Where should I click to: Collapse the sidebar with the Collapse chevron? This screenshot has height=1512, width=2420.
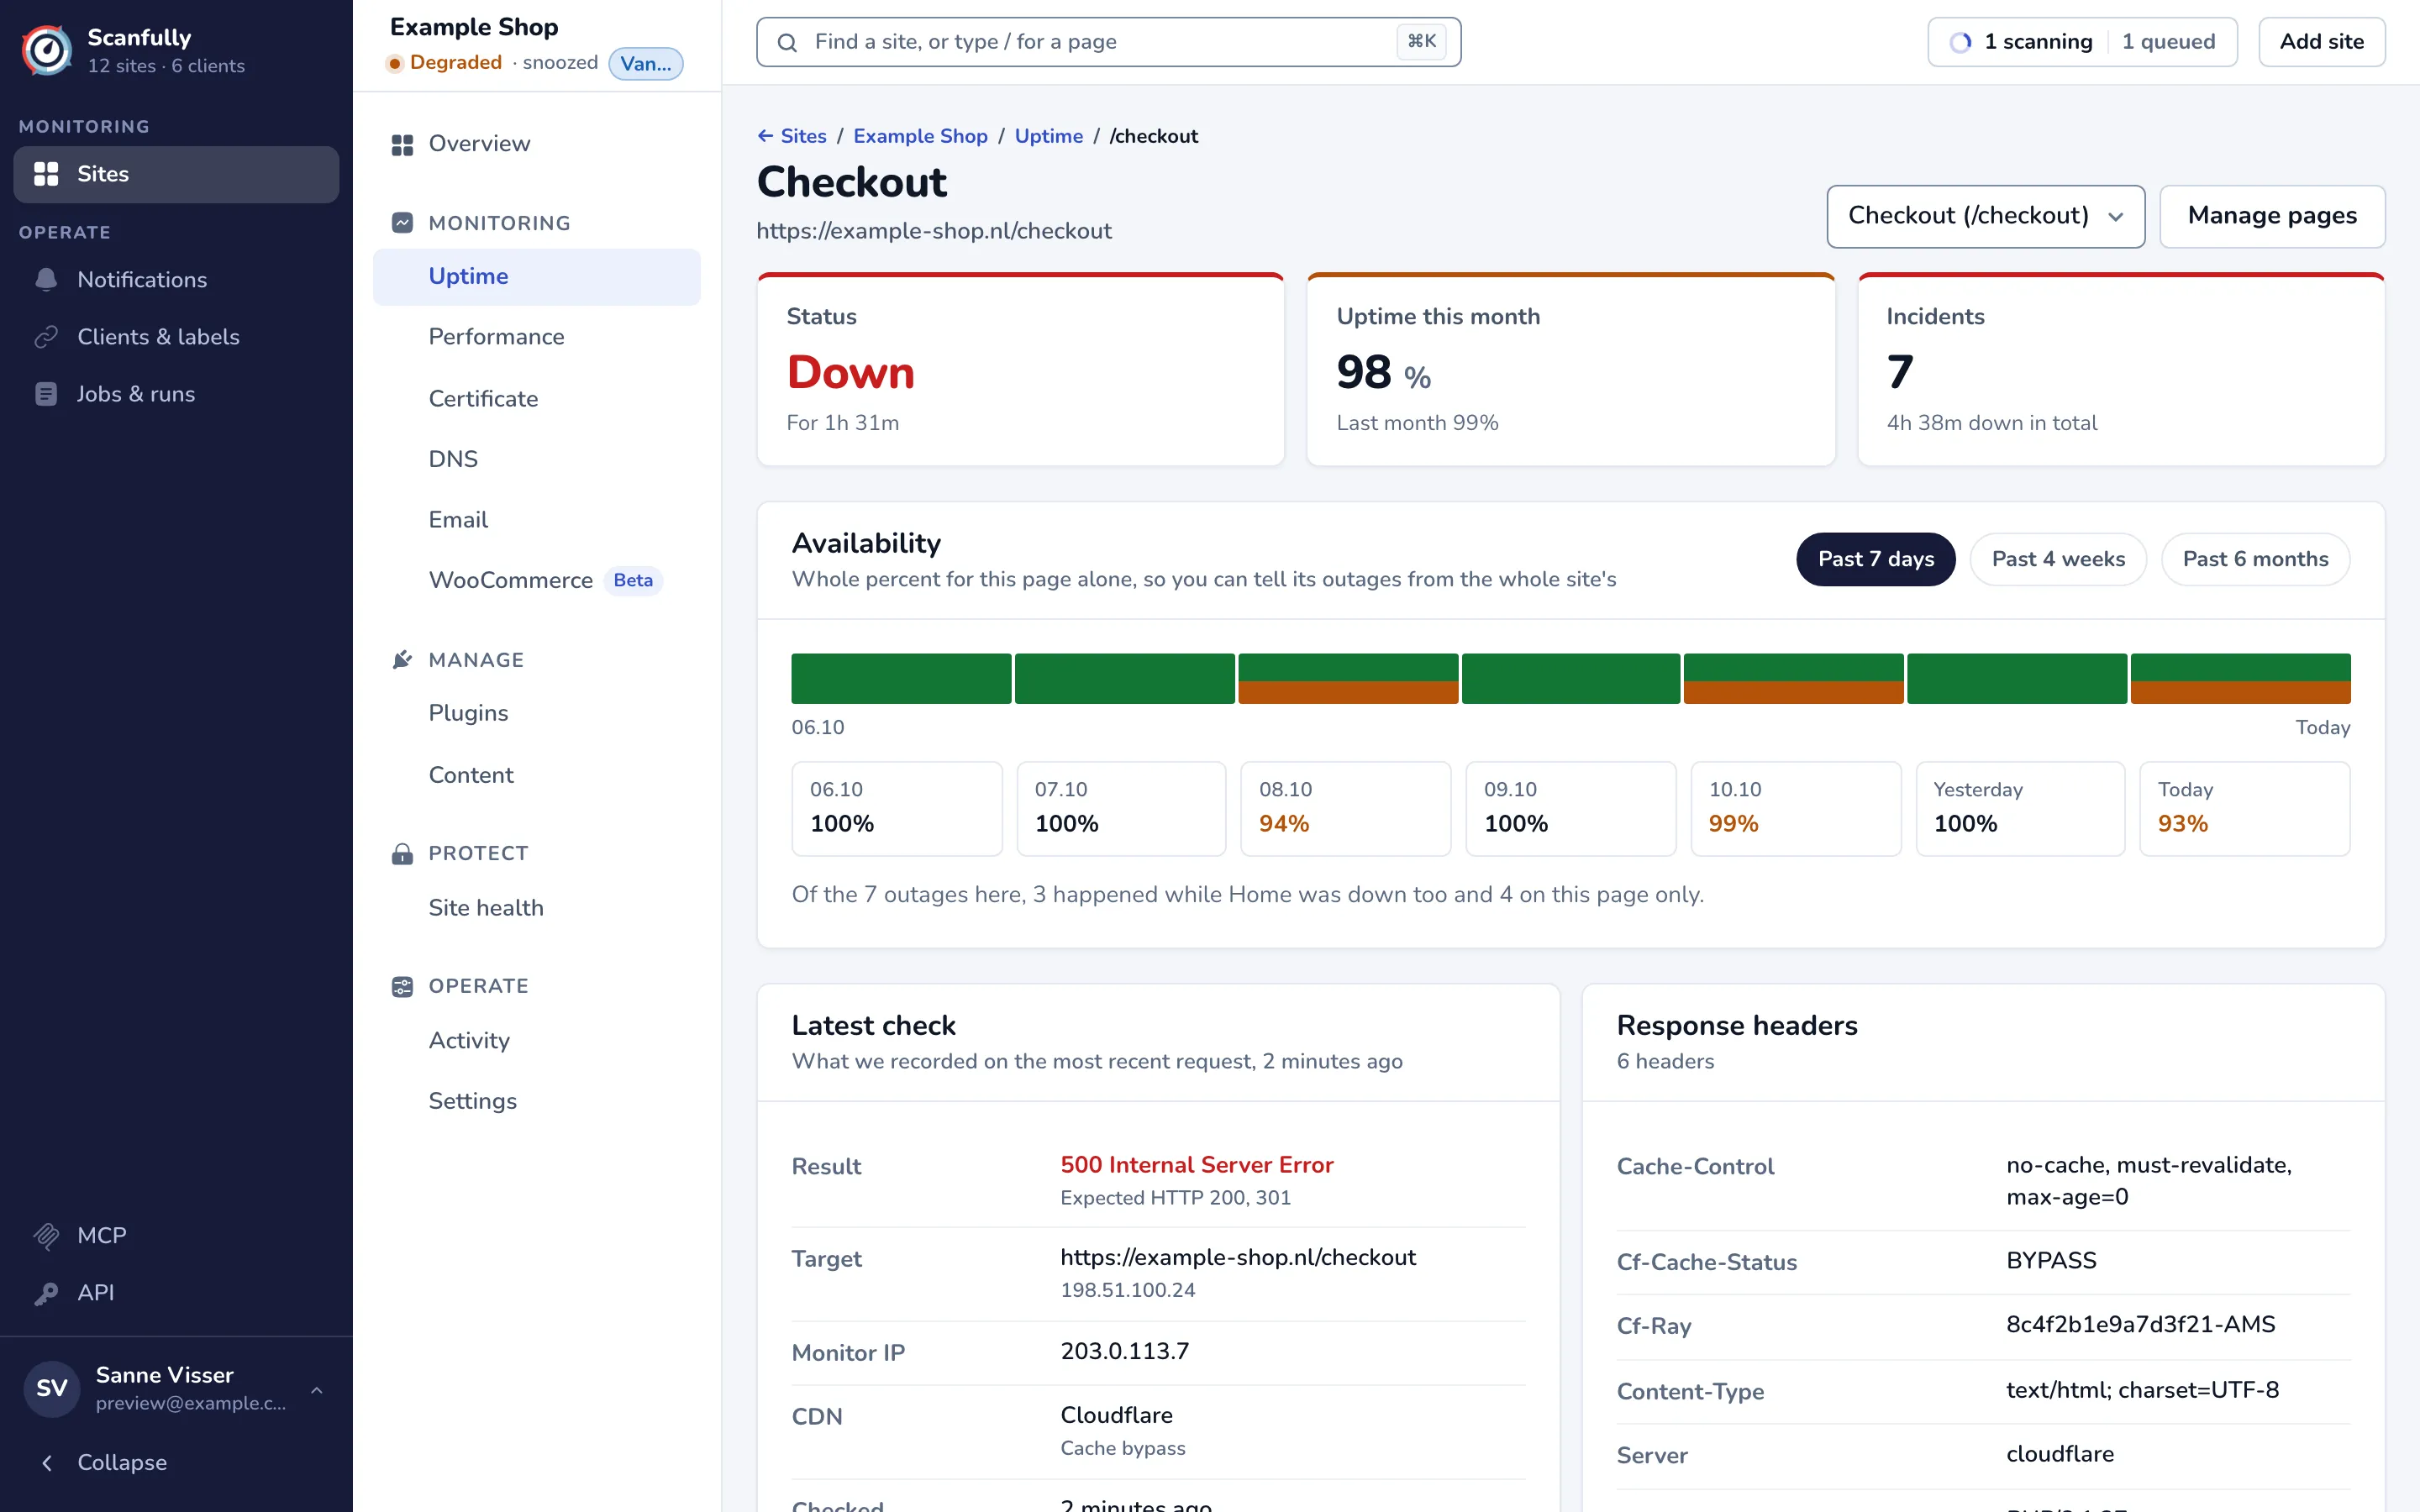coord(46,1463)
